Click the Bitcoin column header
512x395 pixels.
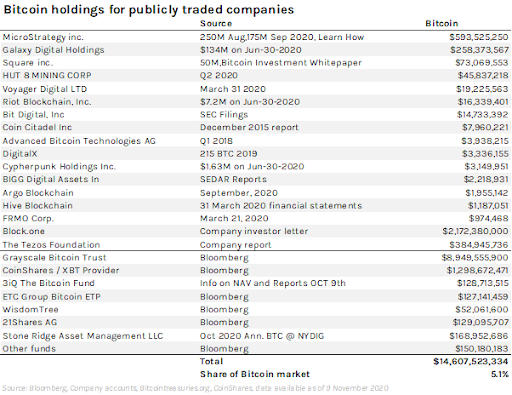[442, 23]
